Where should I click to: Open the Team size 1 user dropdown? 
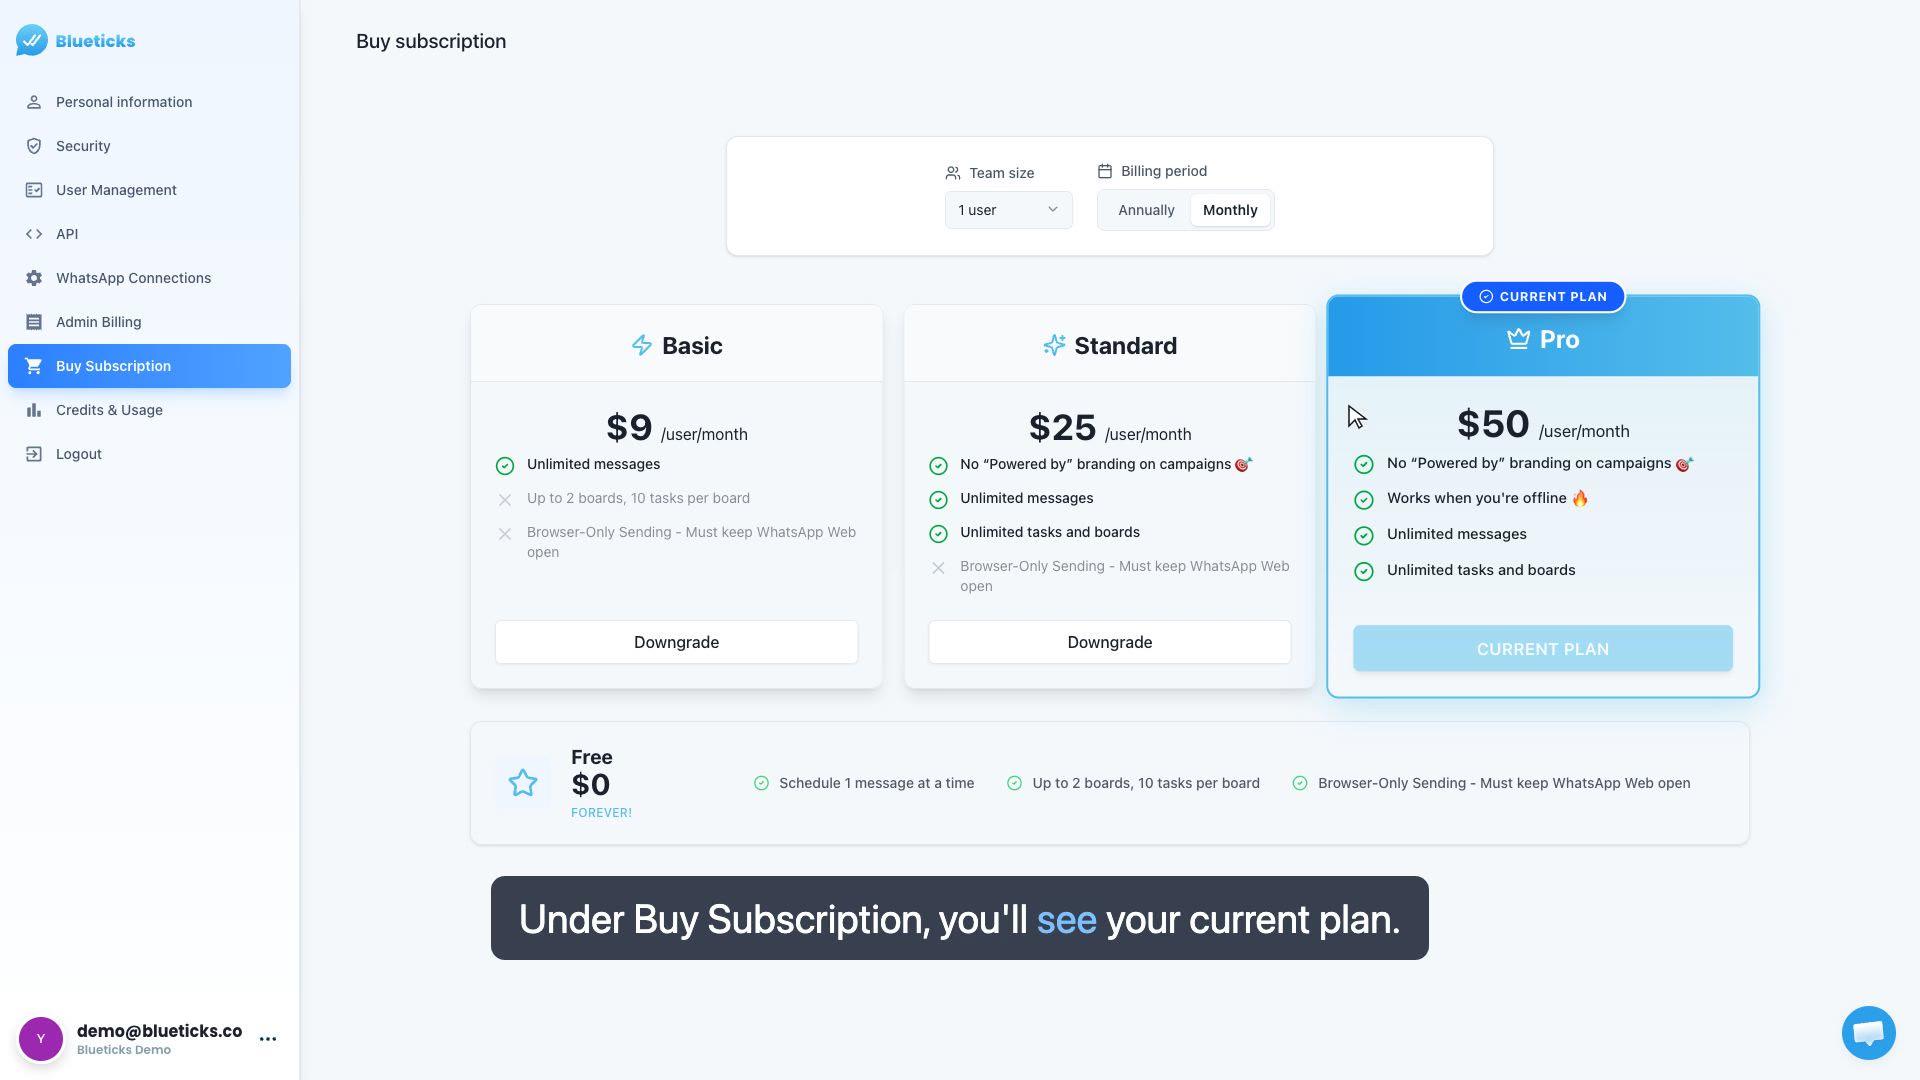1008,210
